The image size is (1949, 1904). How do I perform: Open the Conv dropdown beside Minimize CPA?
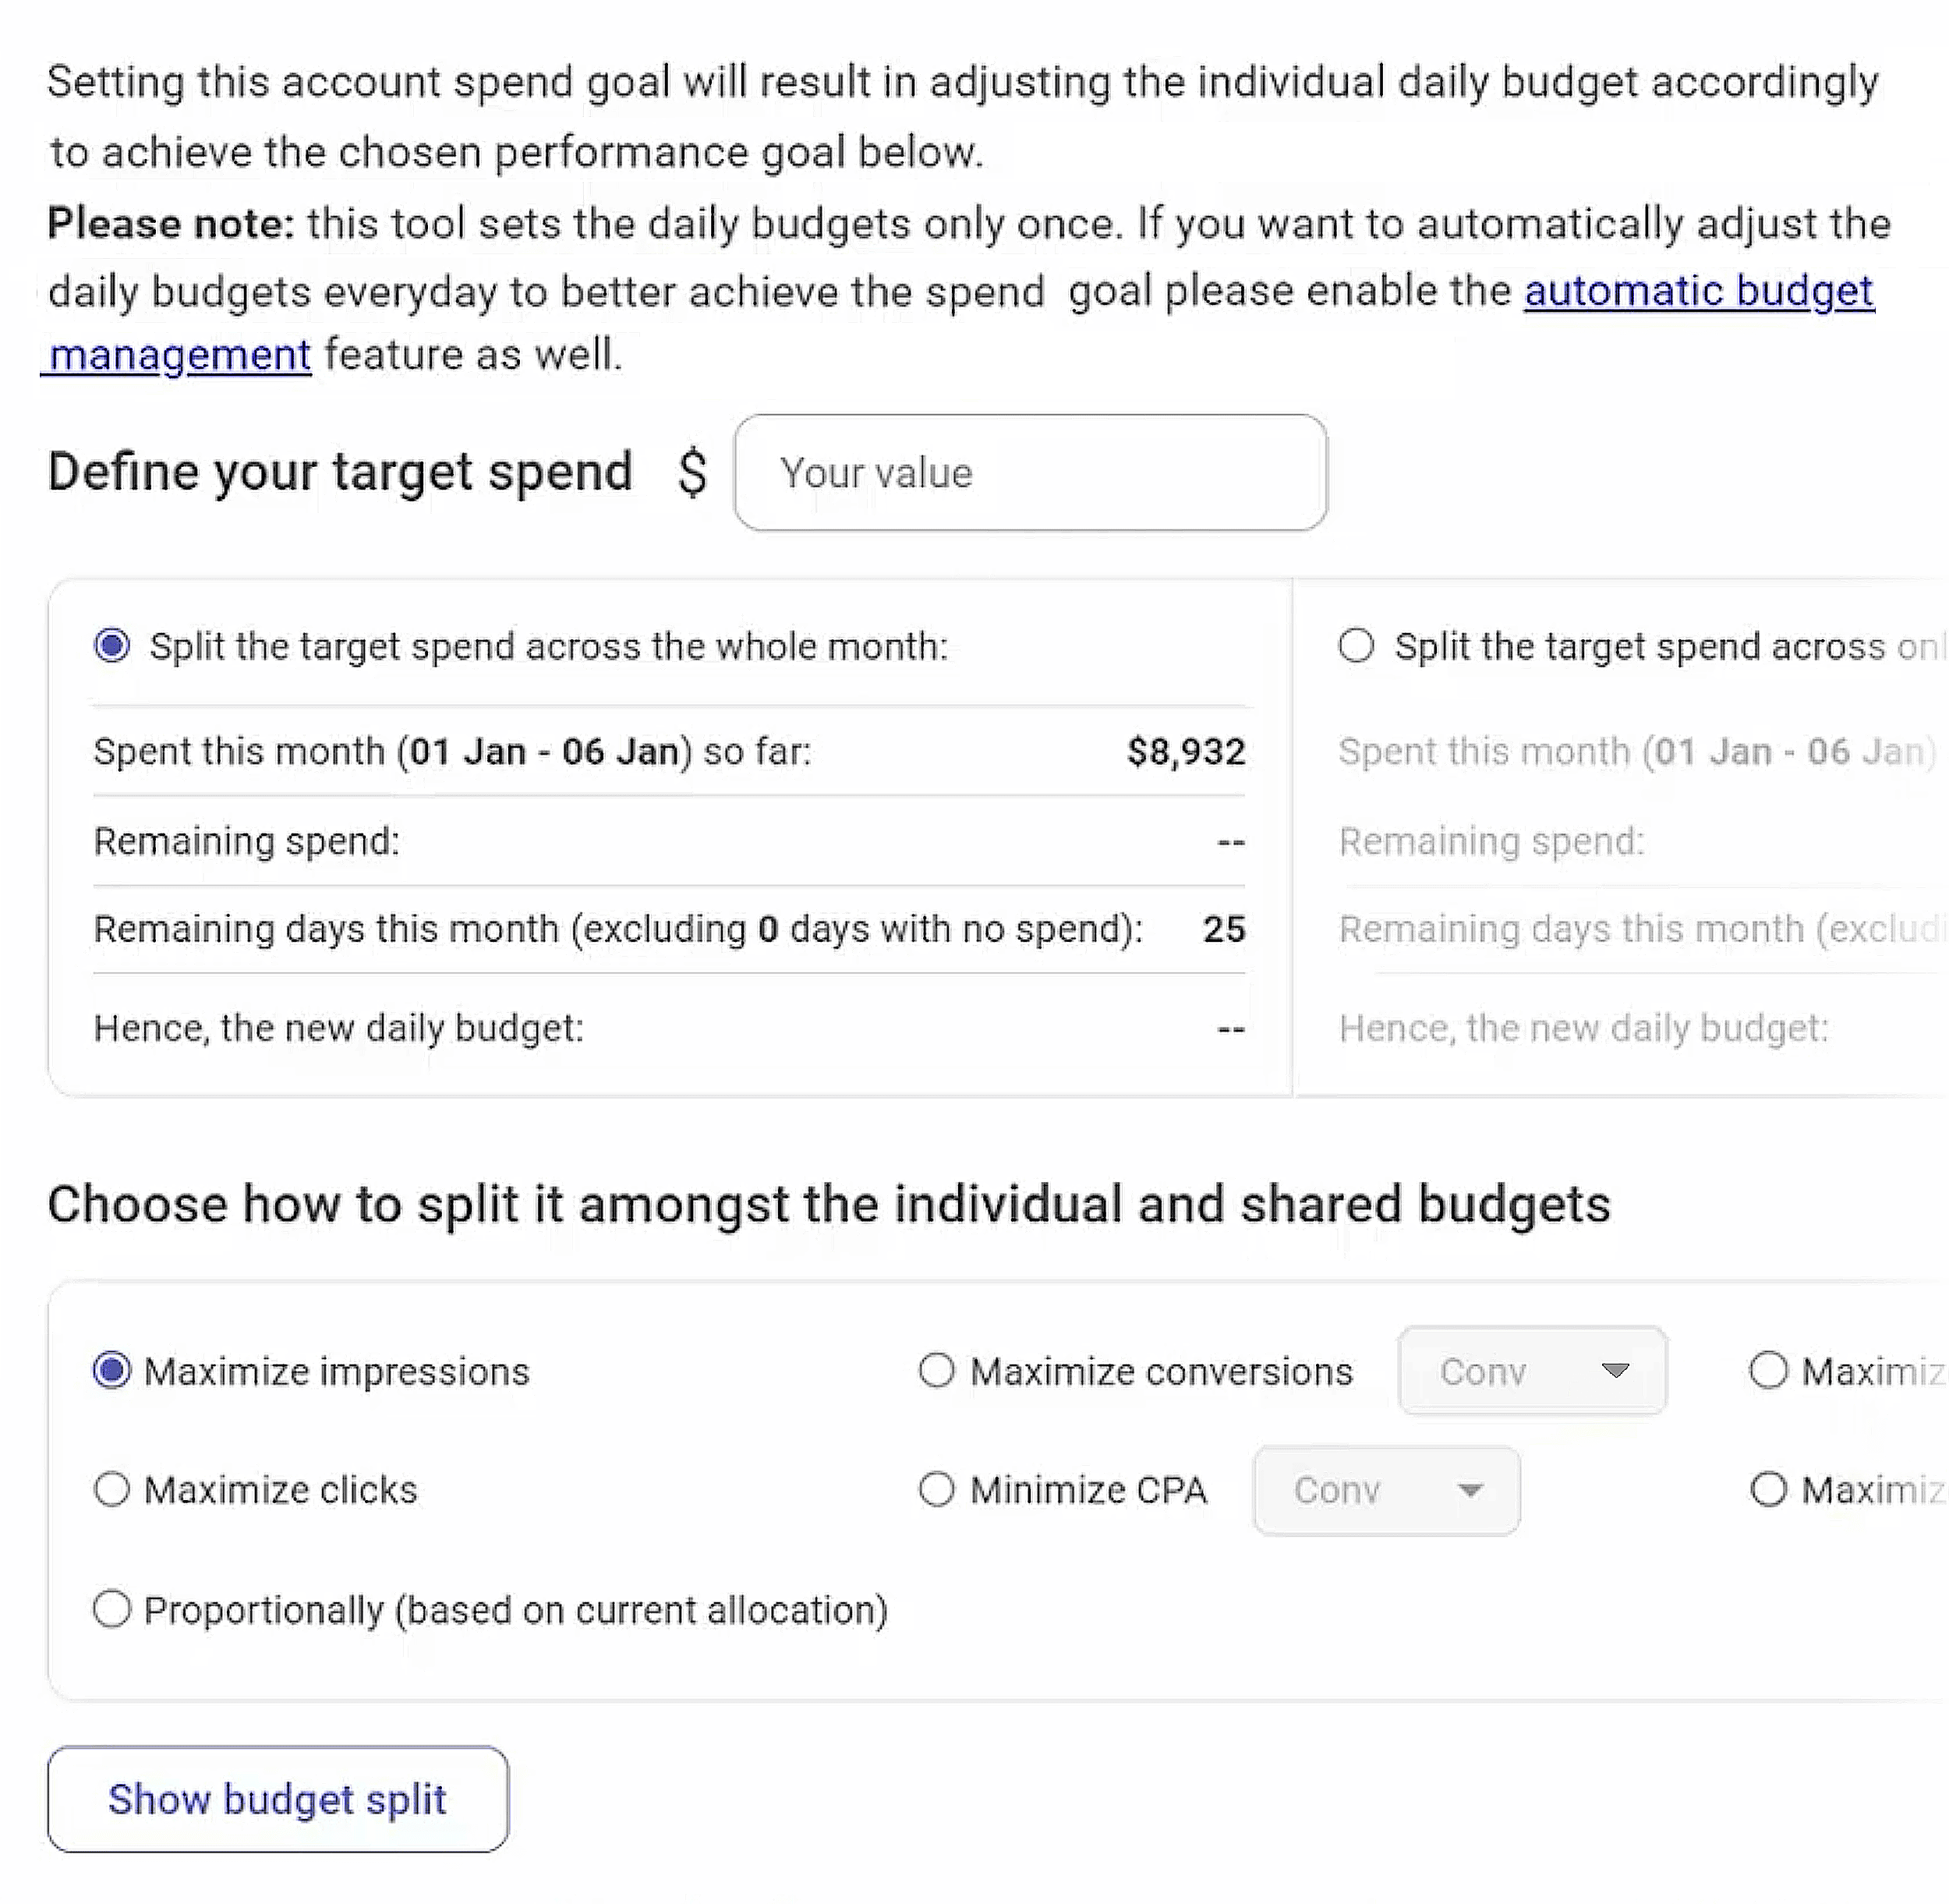(x=1385, y=1490)
